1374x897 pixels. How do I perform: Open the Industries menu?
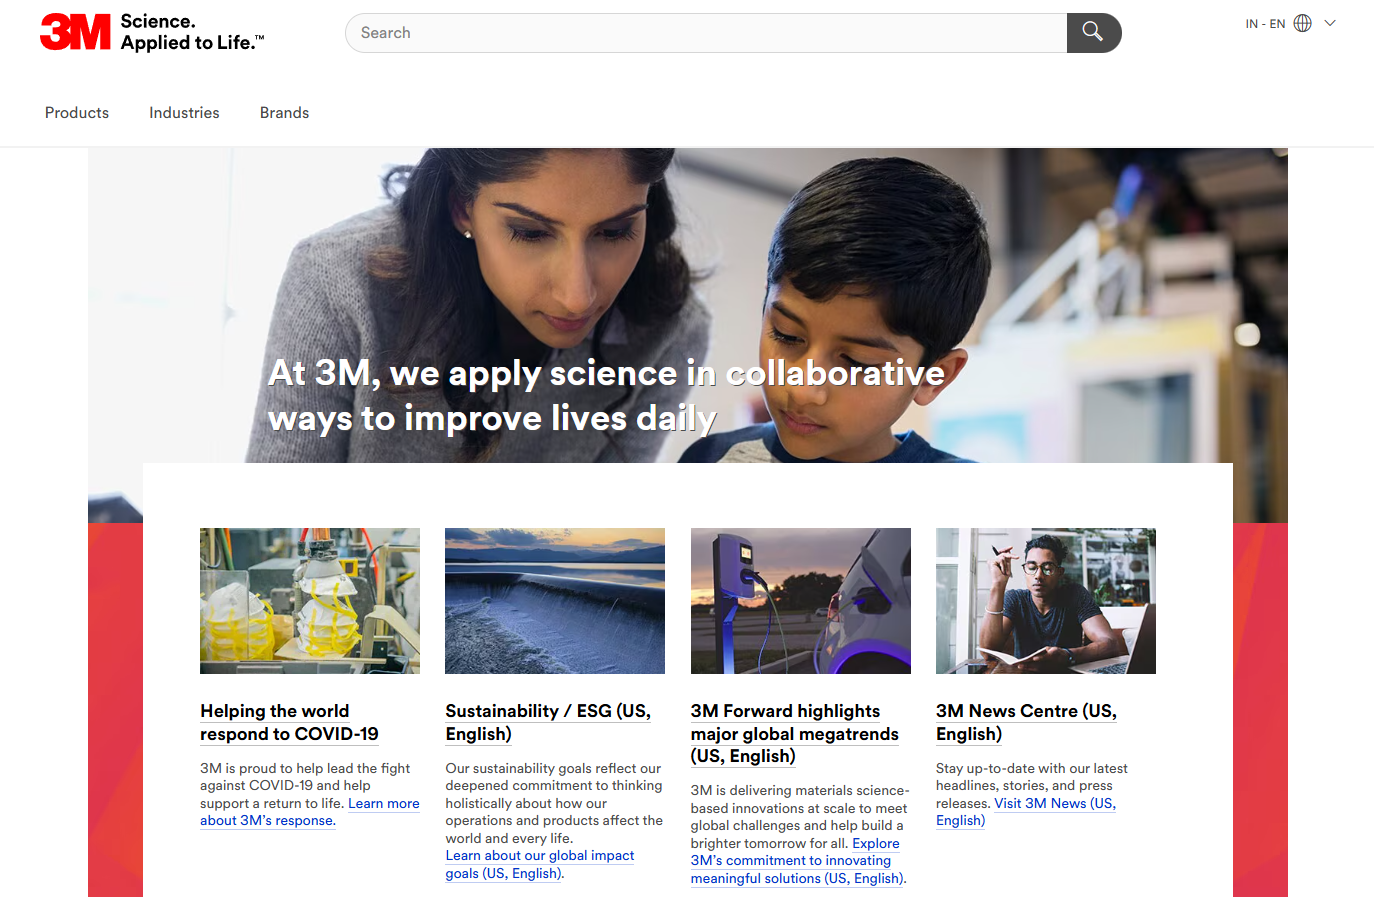[x=184, y=113]
